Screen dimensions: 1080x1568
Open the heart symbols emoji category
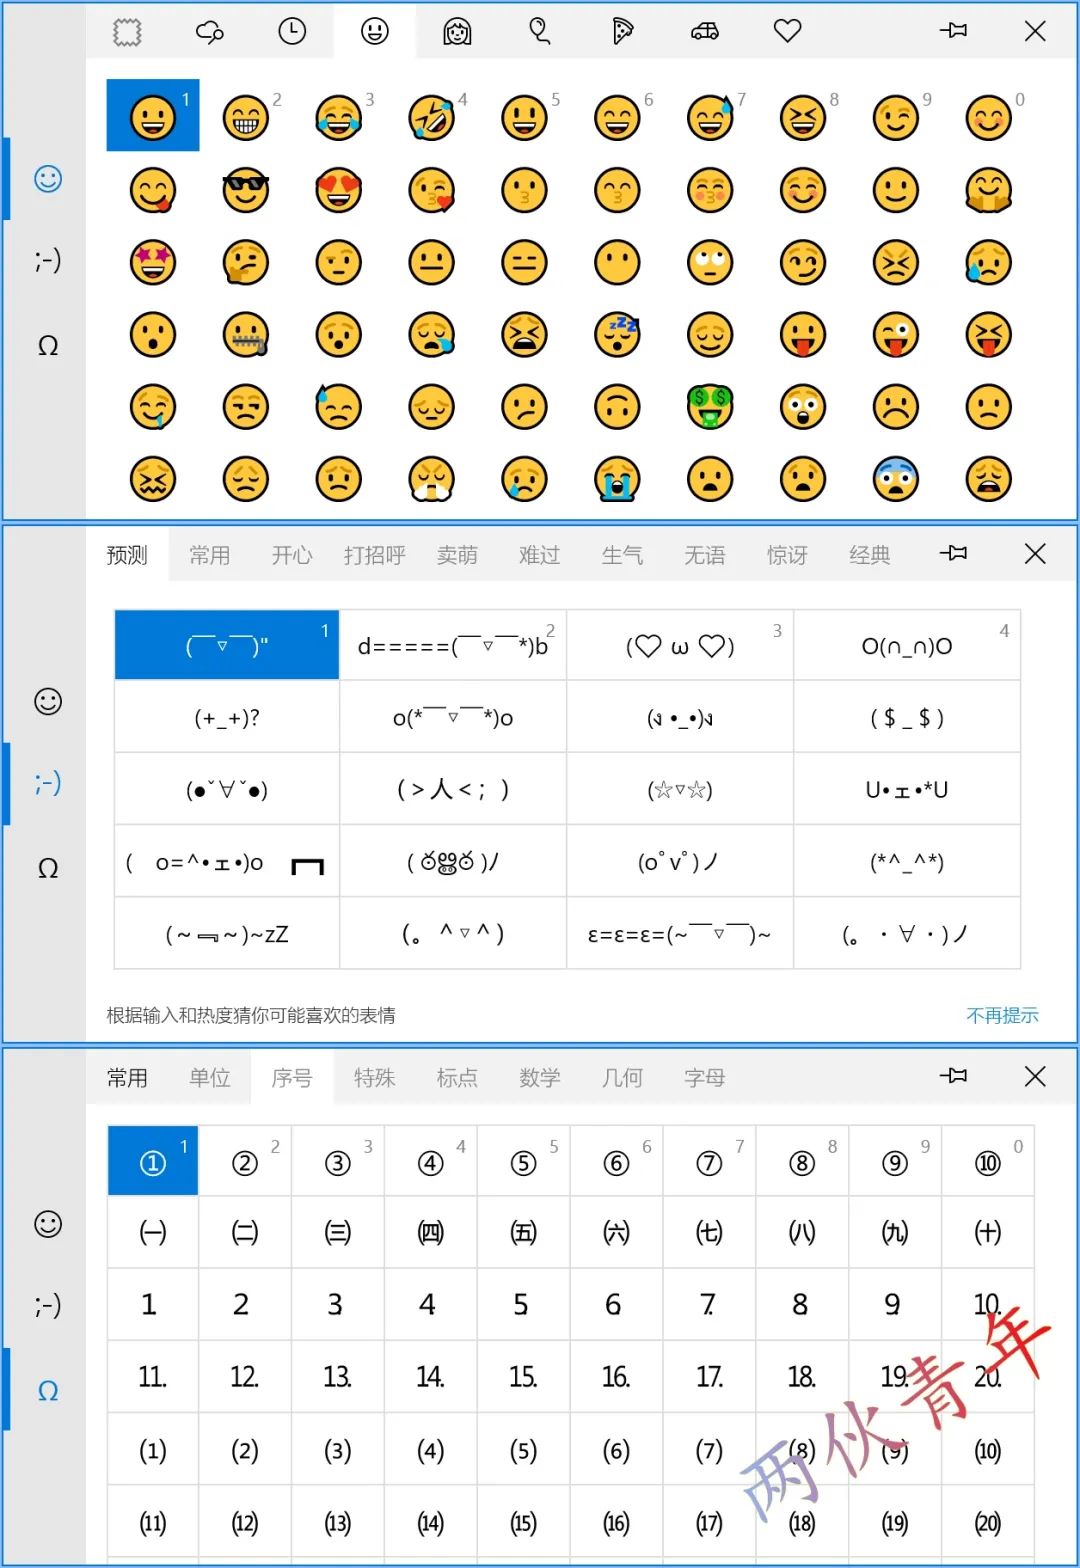click(x=788, y=32)
